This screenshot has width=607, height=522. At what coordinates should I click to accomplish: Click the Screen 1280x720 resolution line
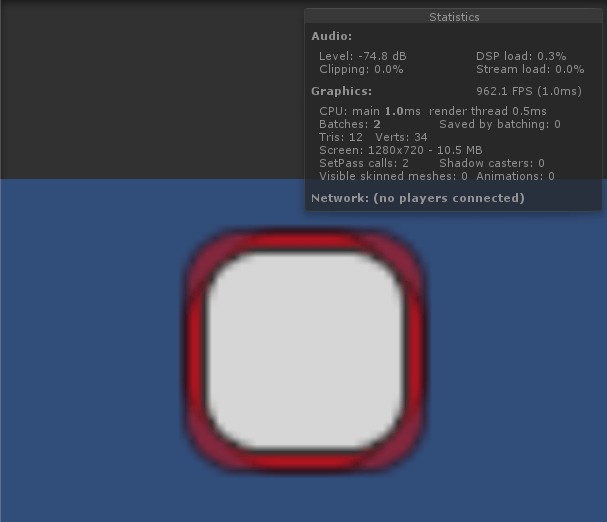401,150
